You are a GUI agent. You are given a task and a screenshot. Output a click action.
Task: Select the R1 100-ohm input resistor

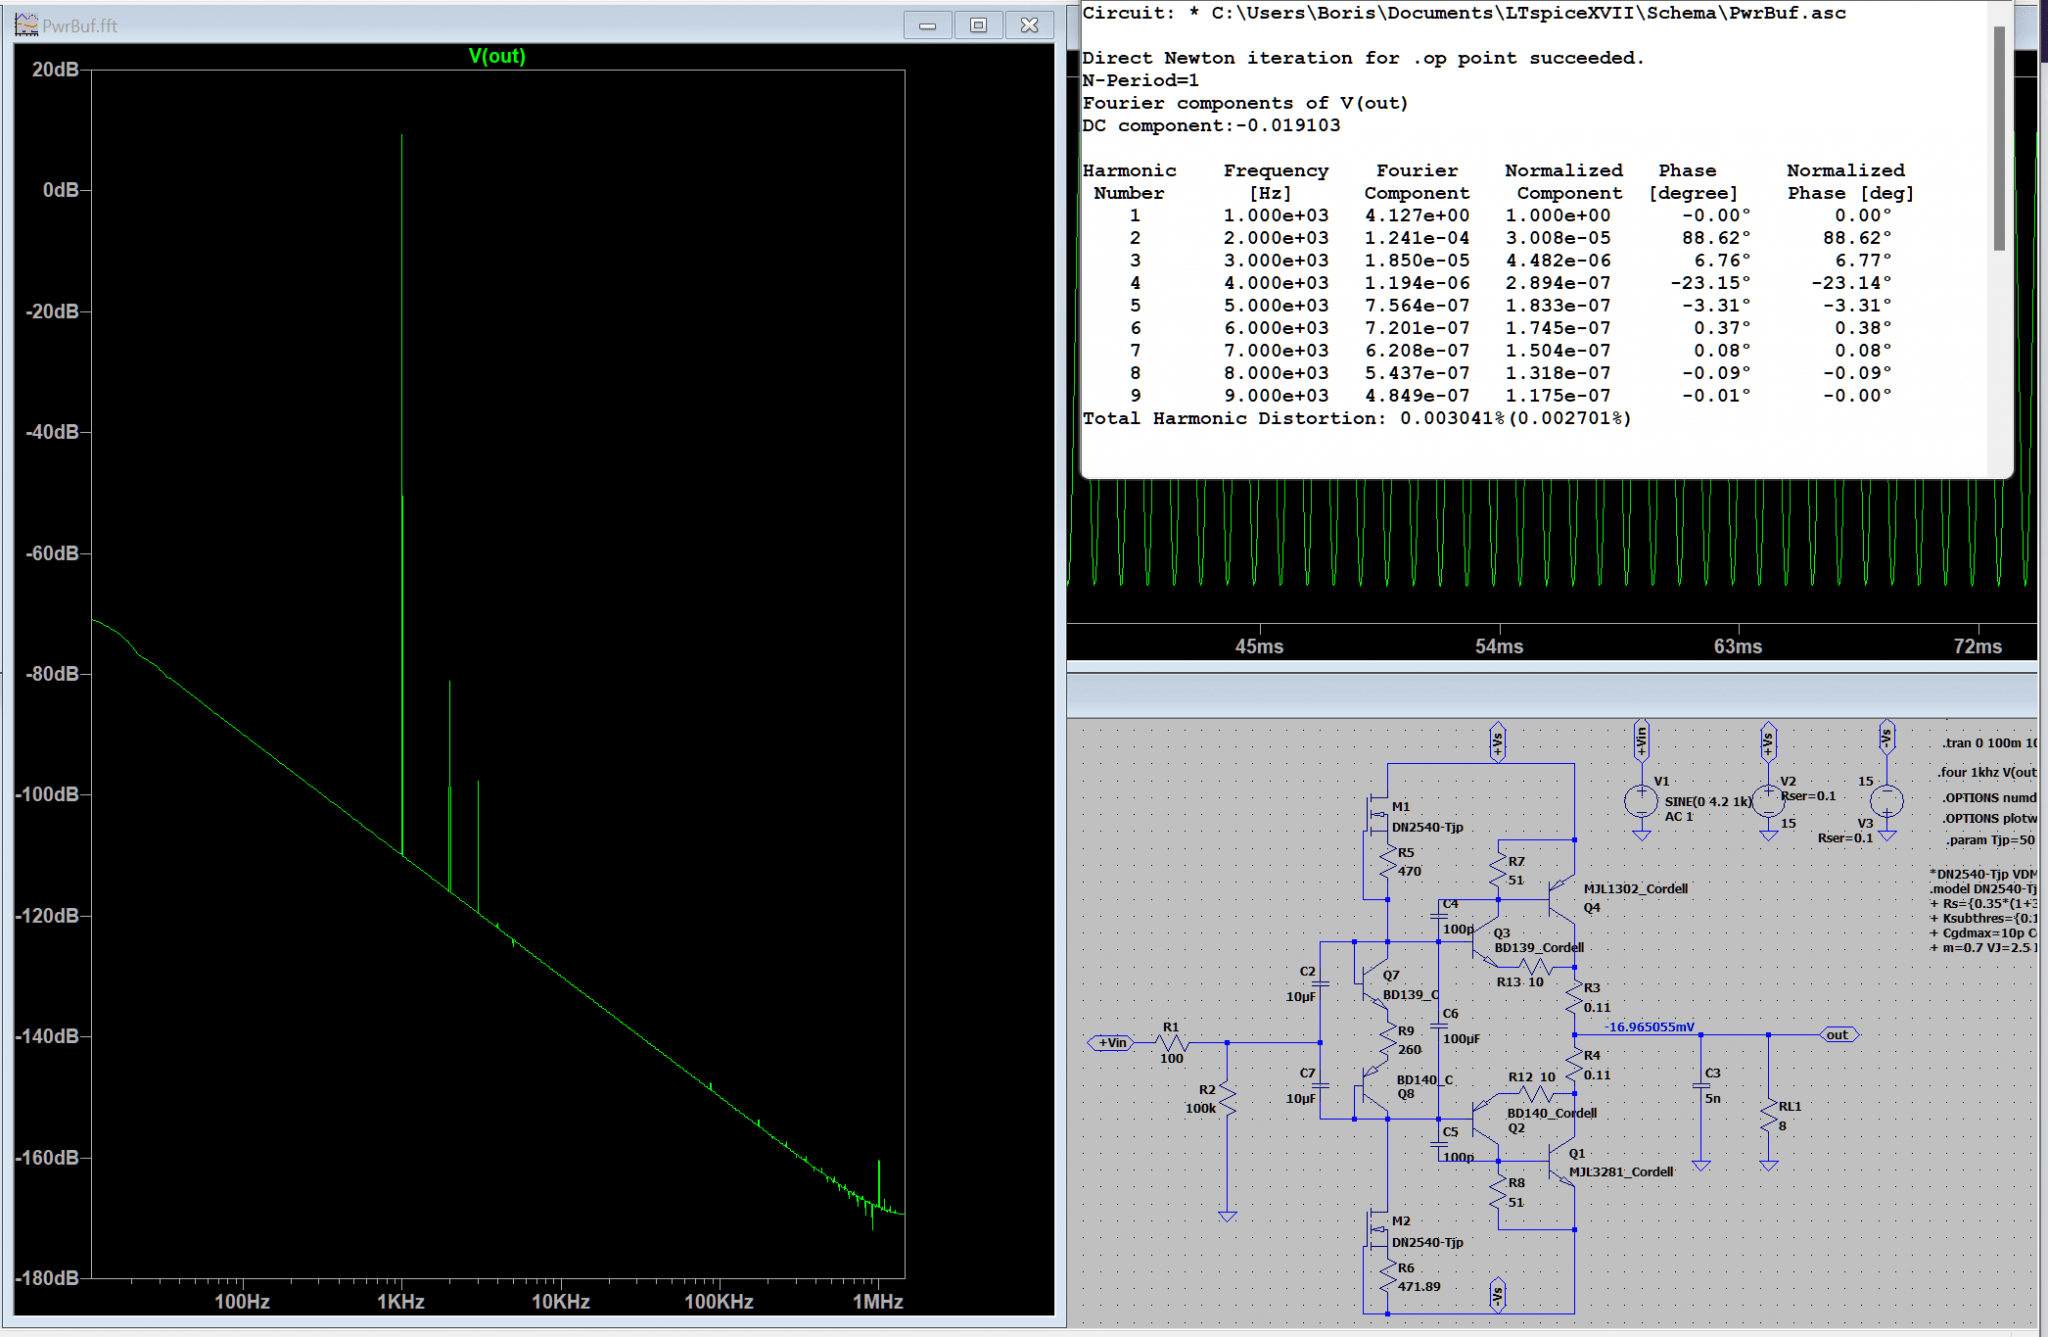point(1172,1042)
